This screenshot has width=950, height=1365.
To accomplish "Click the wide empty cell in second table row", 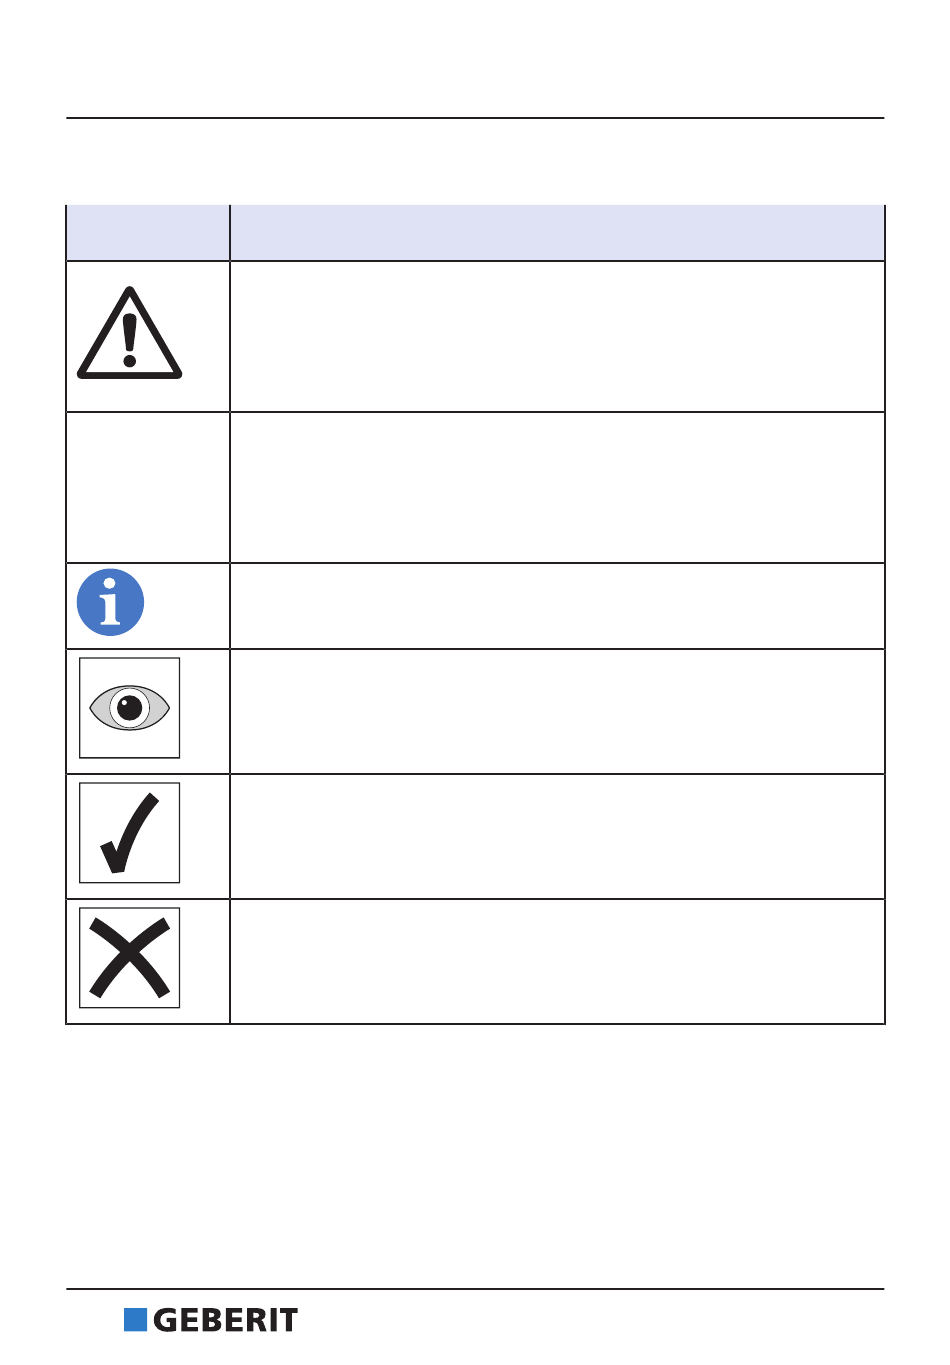I will (x=558, y=488).
